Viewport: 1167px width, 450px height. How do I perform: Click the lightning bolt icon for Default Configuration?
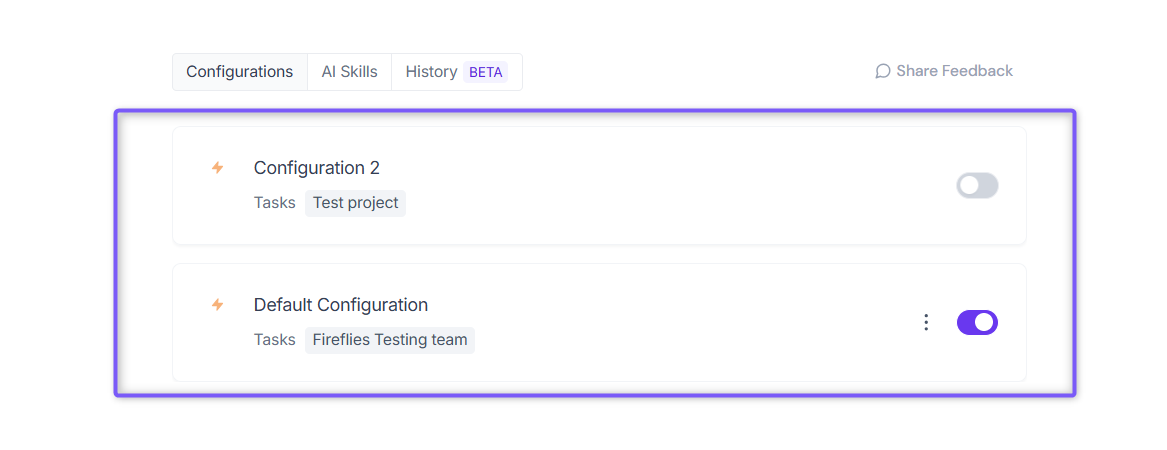coord(217,305)
